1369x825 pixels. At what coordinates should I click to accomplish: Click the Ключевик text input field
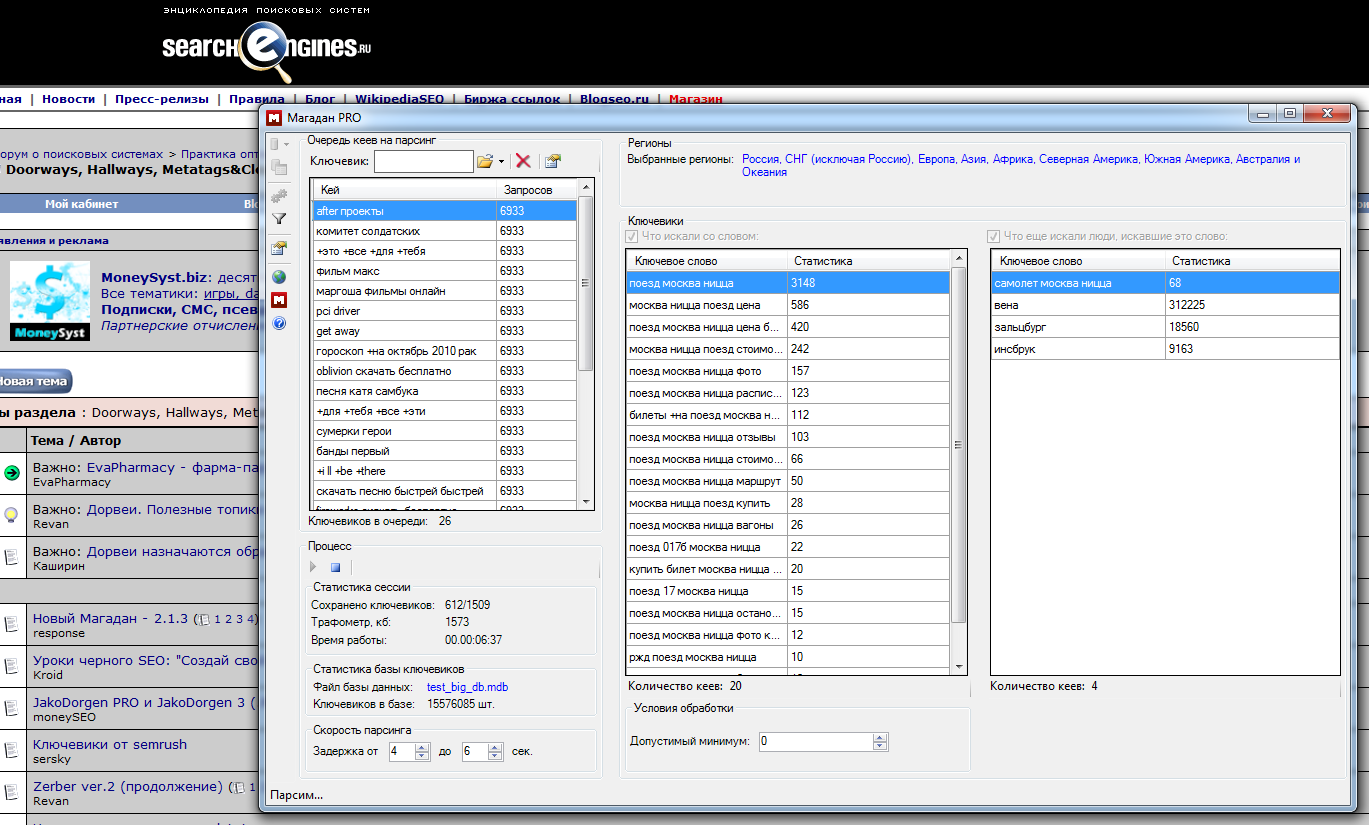pos(424,161)
